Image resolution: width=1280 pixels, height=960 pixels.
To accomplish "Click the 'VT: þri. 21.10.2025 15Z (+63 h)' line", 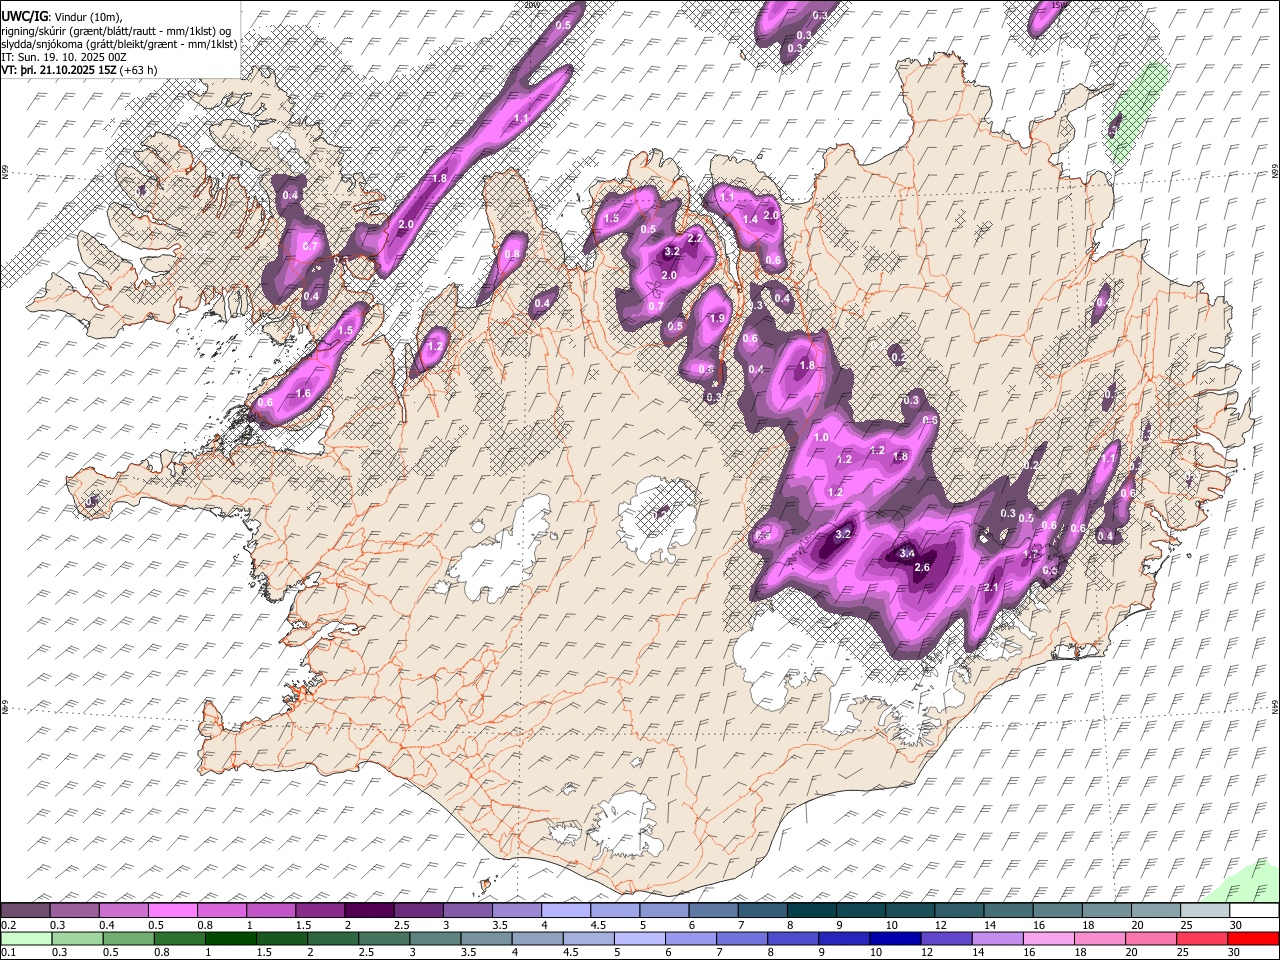I will coord(80,70).
